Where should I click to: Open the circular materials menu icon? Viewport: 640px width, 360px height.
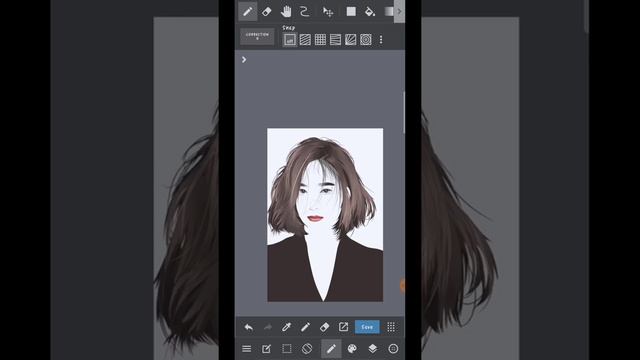tap(393, 349)
